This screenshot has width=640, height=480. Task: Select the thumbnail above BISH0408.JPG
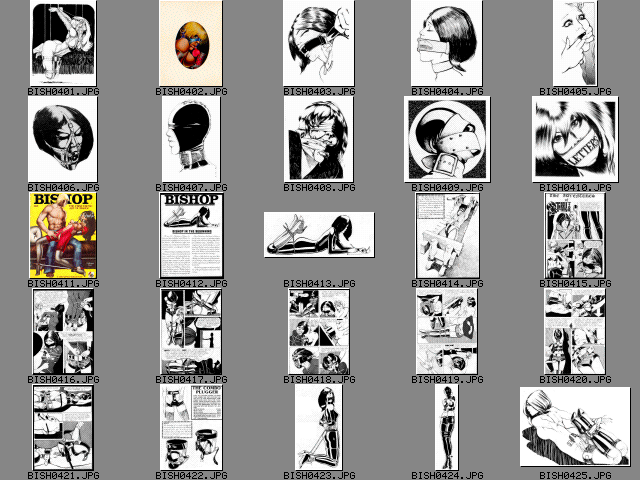[319, 139]
